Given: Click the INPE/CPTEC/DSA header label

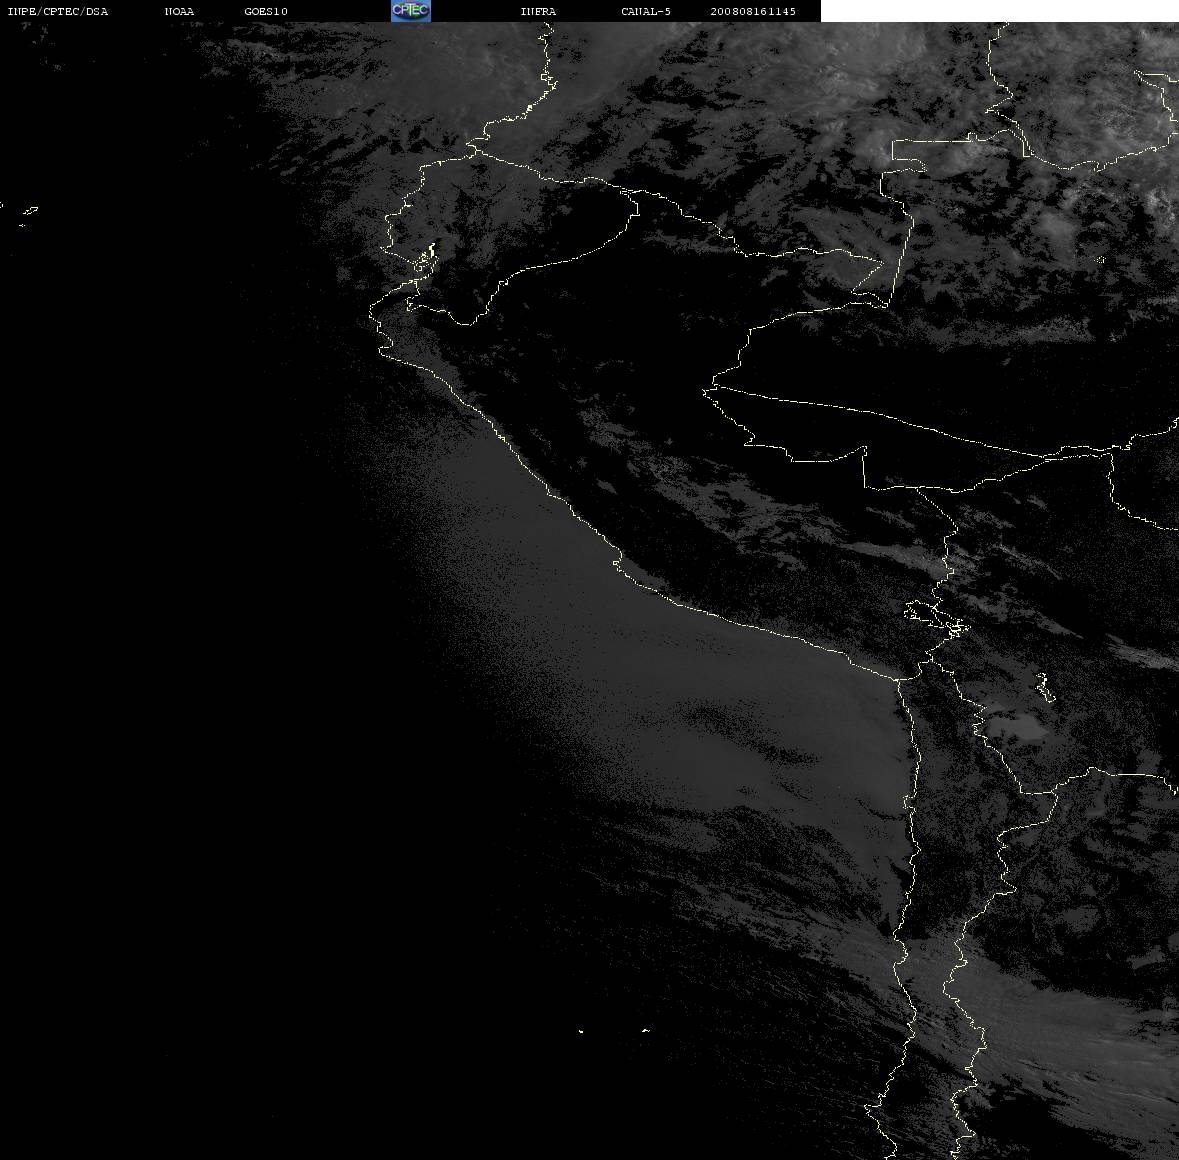Looking at the screenshot, I should tap(58, 11).
